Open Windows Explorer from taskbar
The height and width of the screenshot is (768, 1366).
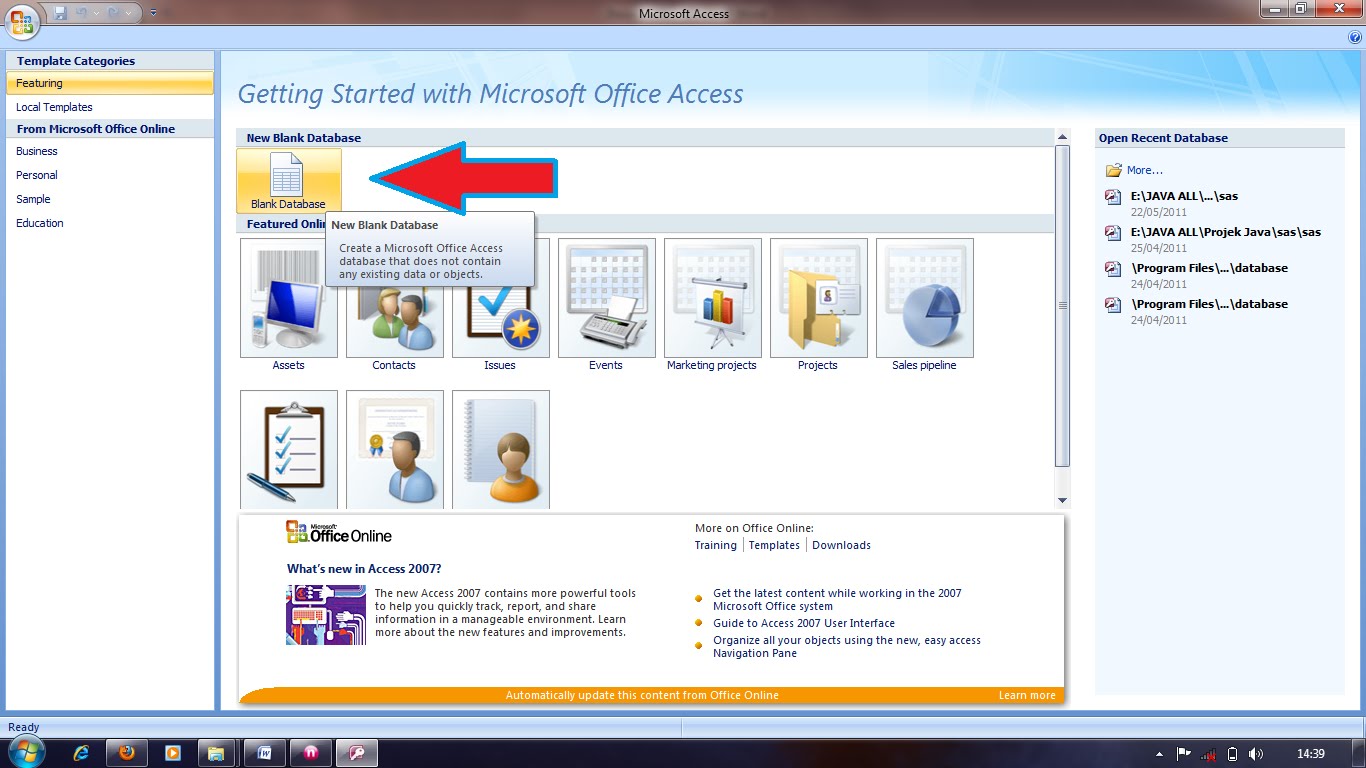(216, 753)
